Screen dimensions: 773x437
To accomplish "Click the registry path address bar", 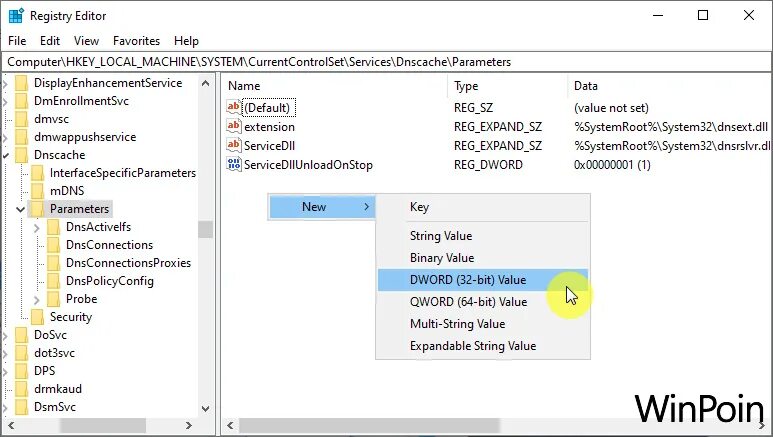I will coord(386,62).
